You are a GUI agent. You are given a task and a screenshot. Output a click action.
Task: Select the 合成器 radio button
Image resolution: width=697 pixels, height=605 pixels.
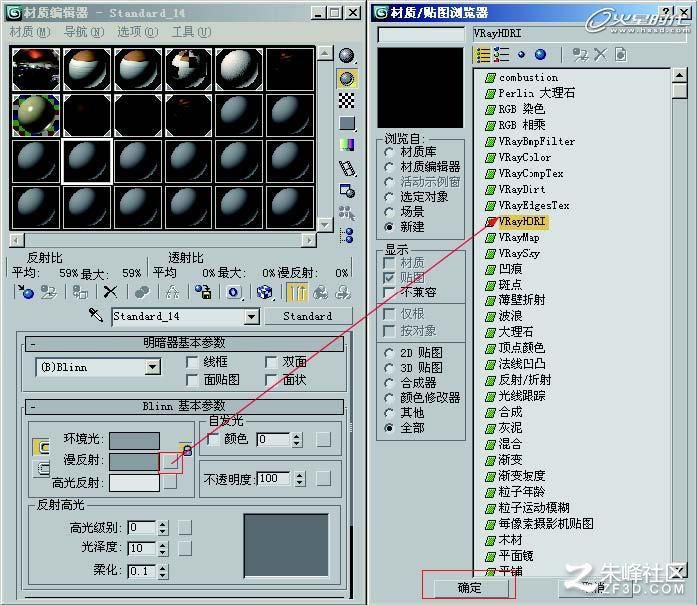[x=389, y=383]
